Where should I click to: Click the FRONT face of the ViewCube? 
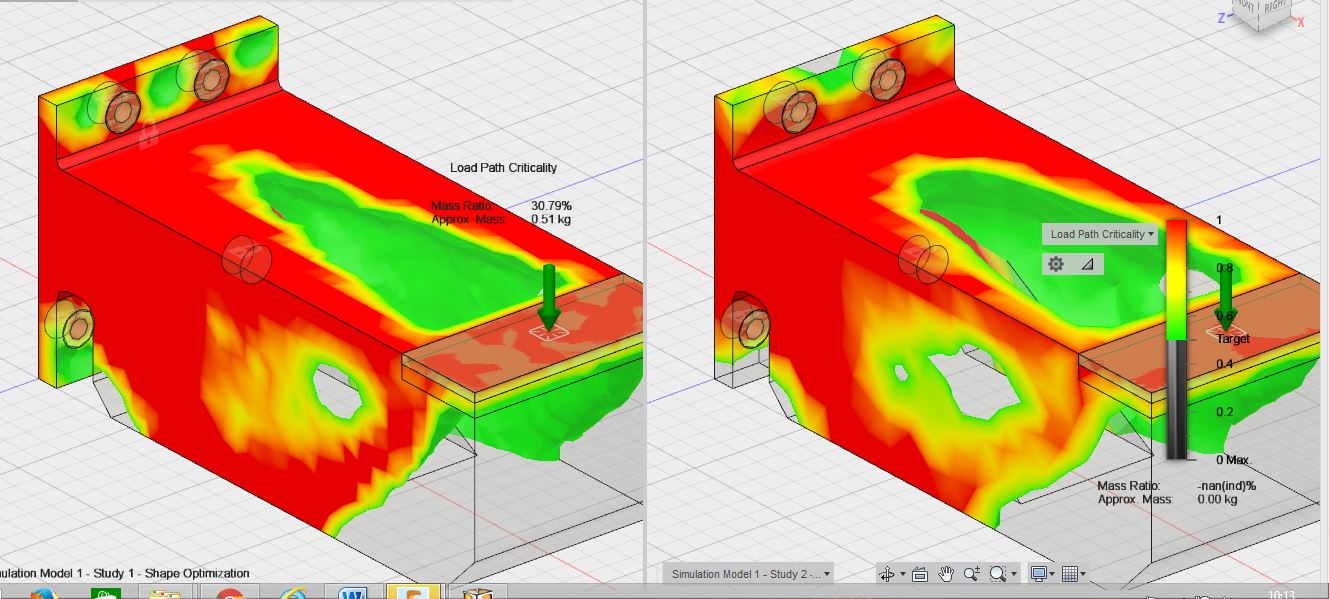(x=1248, y=8)
